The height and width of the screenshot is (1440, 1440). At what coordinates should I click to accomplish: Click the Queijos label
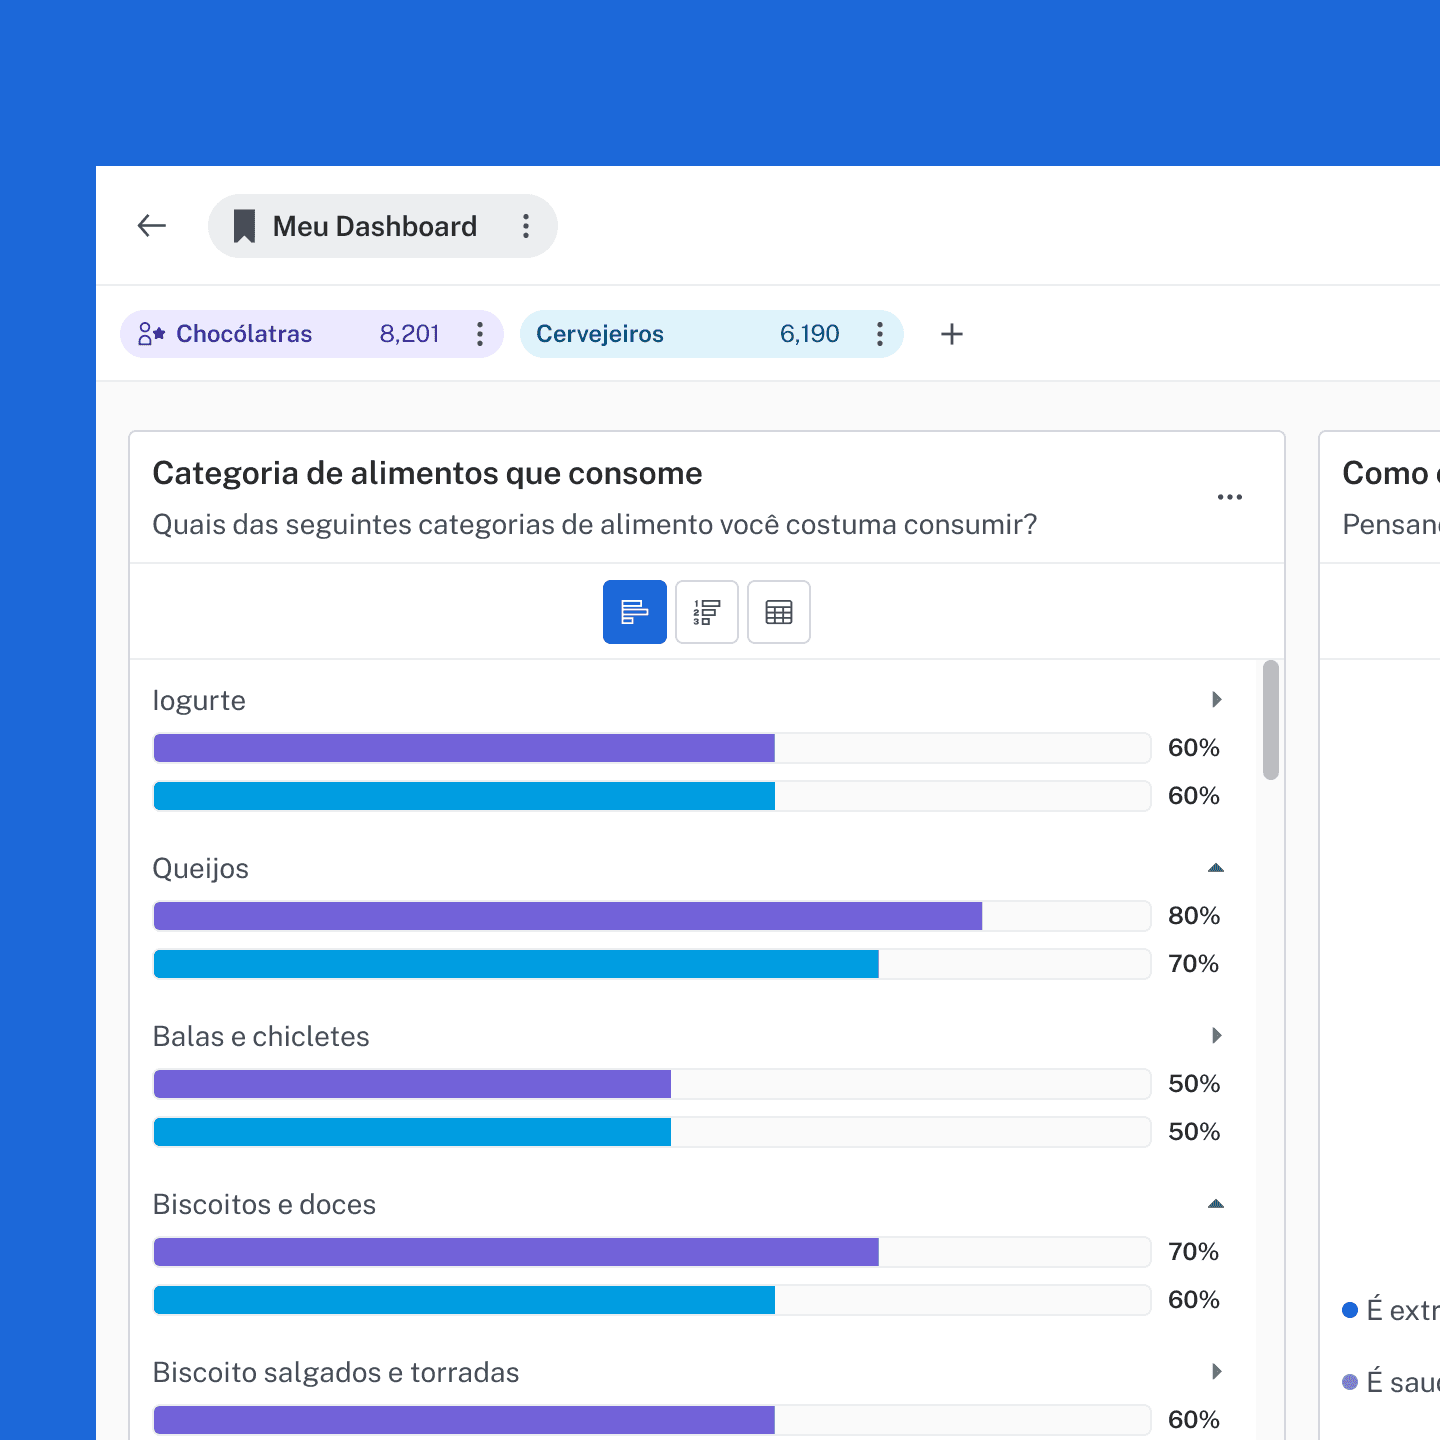tap(200, 868)
